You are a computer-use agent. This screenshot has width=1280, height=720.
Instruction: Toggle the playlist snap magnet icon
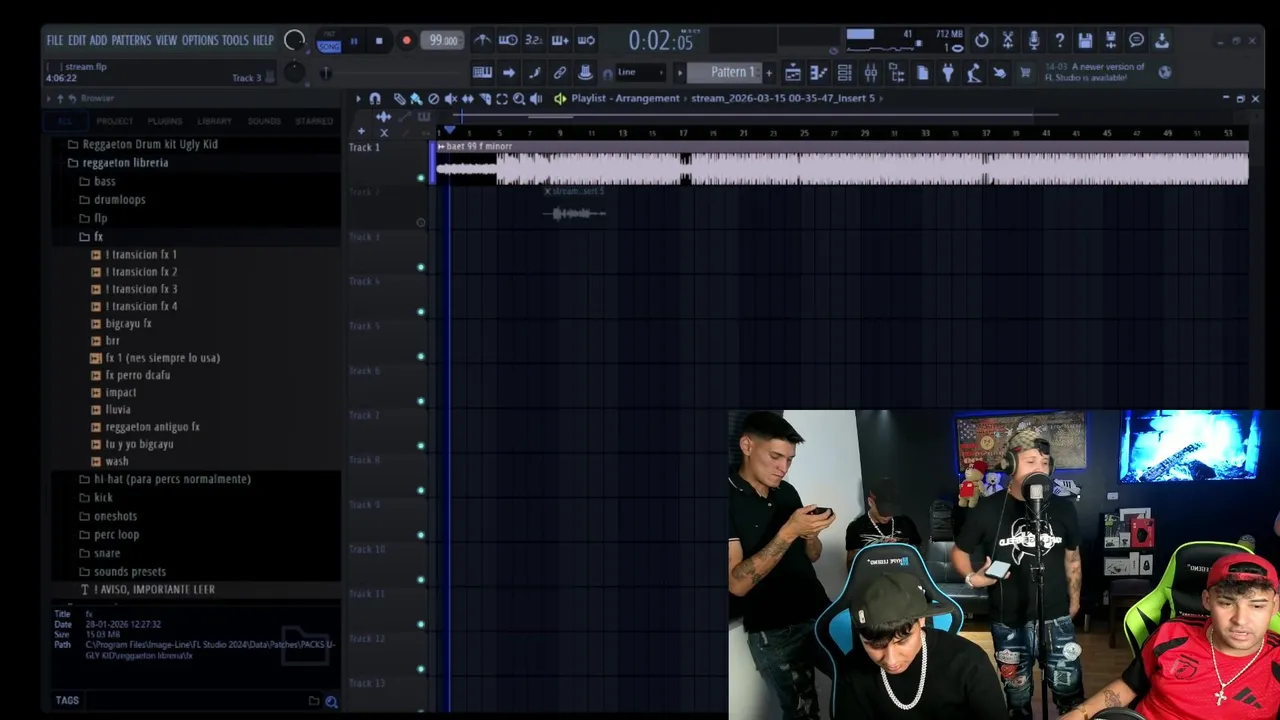(x=375, y=98)
